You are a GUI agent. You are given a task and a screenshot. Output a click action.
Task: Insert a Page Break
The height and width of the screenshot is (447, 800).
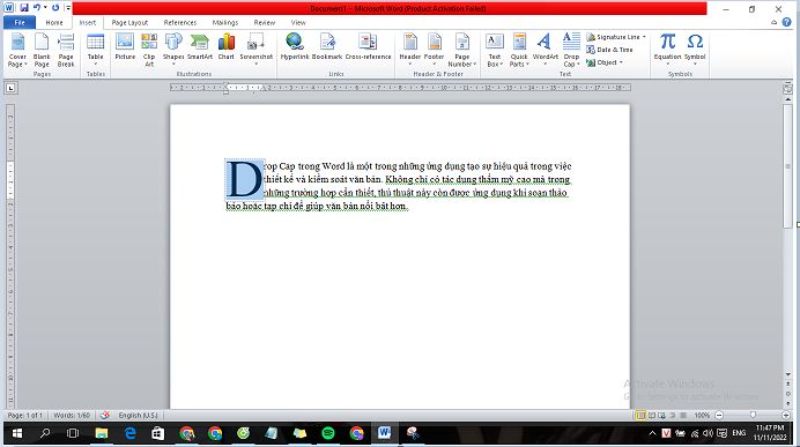point(66,50)
